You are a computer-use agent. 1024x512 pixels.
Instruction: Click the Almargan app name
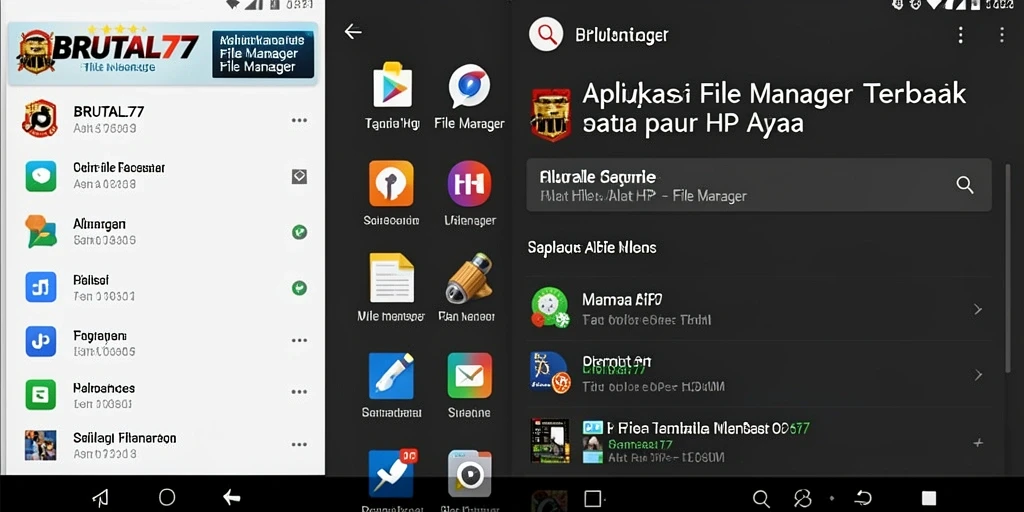(x=99, y=225)
